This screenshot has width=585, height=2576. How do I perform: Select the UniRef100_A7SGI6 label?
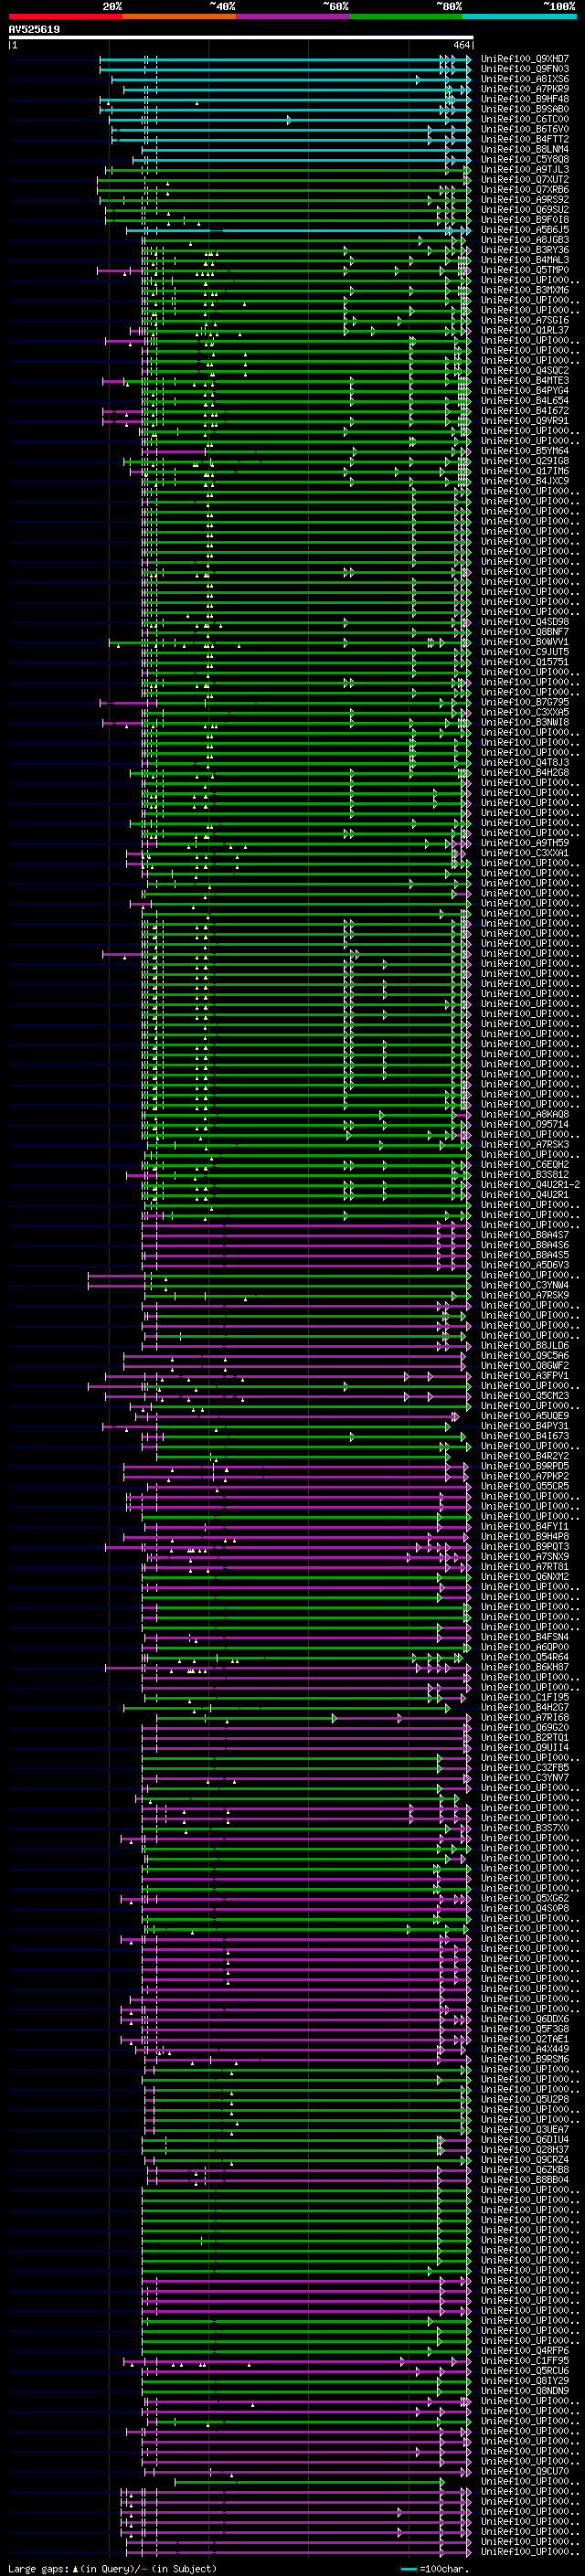pyautogui.click(x=525, y=320)
